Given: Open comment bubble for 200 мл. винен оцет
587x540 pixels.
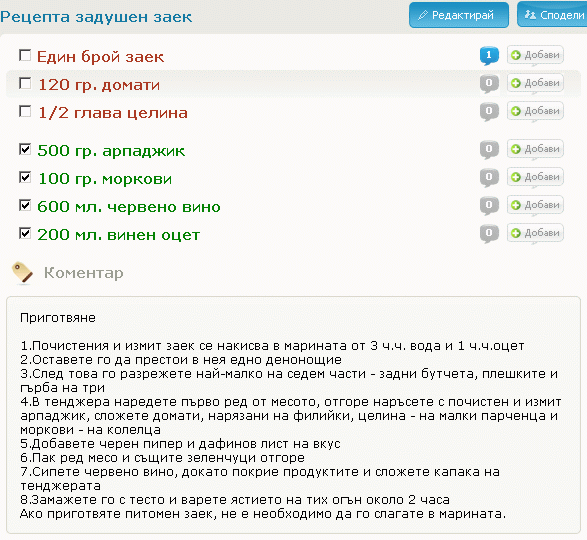Looking at the screenshot, I should point(489,234).
